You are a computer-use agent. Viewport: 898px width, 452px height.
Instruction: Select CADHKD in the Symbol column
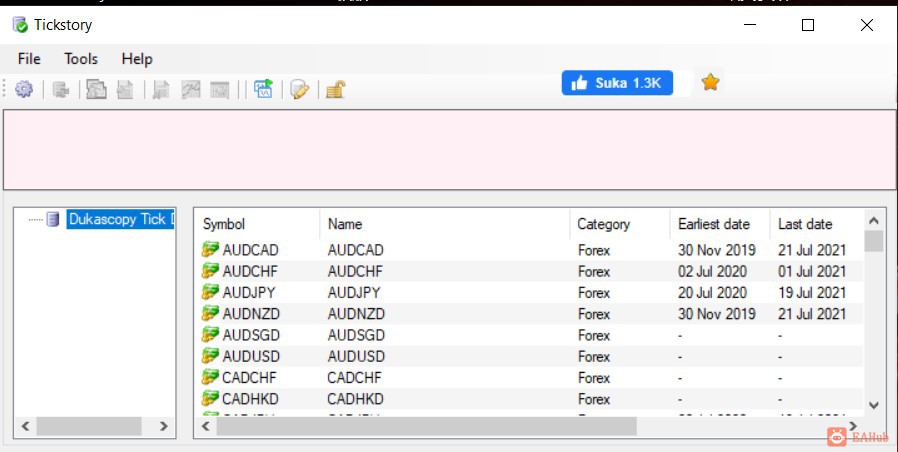250,399
